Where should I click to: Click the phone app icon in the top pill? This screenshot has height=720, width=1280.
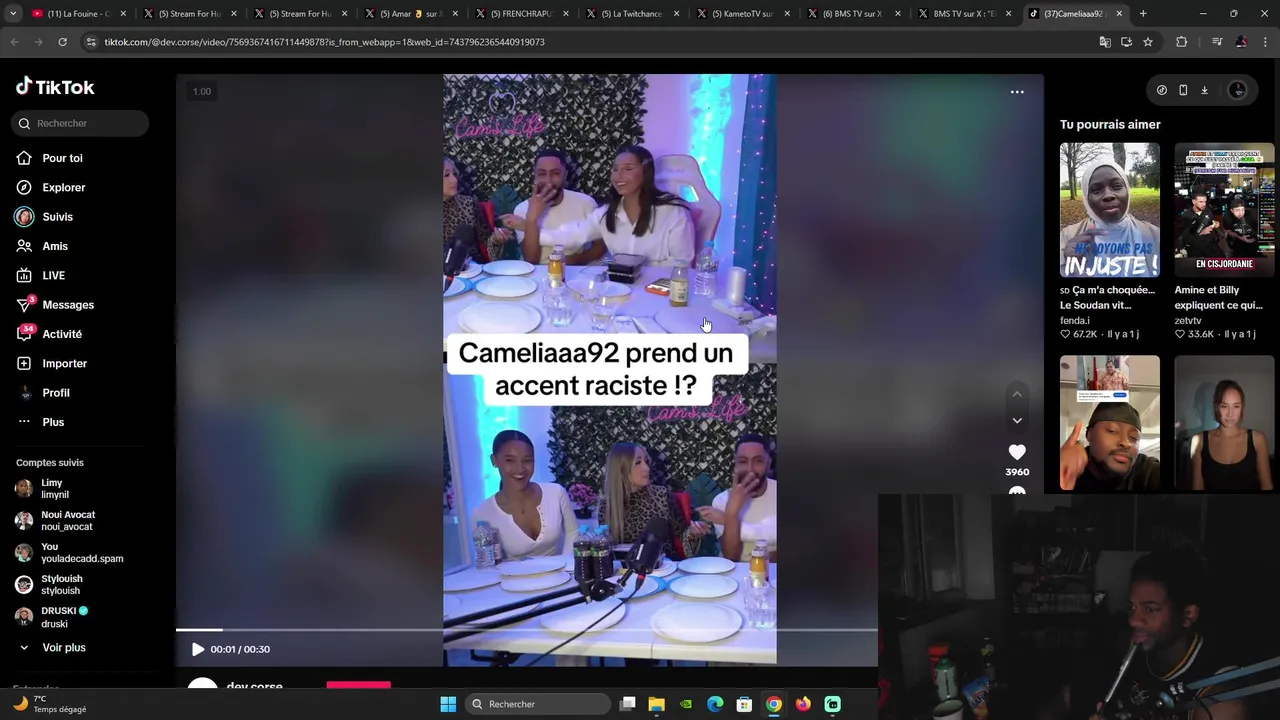(1183, 90)
